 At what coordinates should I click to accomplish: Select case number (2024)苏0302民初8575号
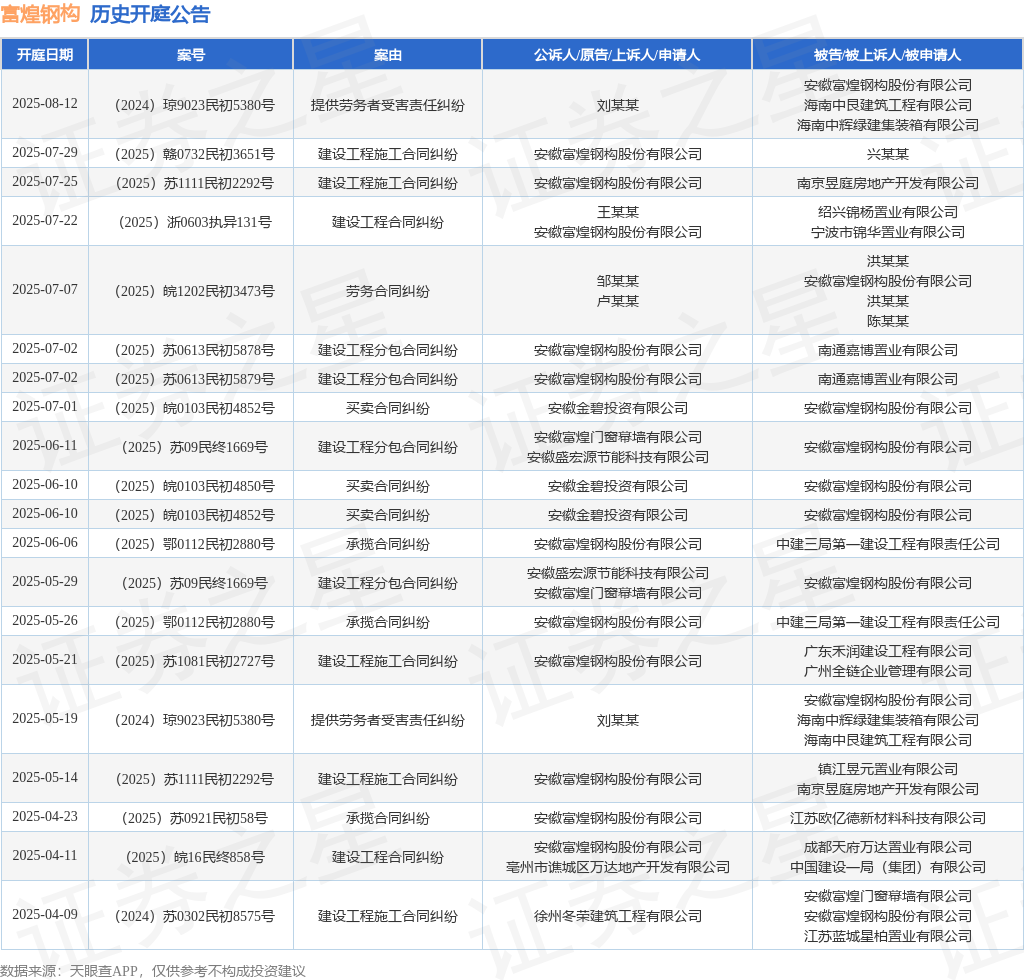(195, 916)
